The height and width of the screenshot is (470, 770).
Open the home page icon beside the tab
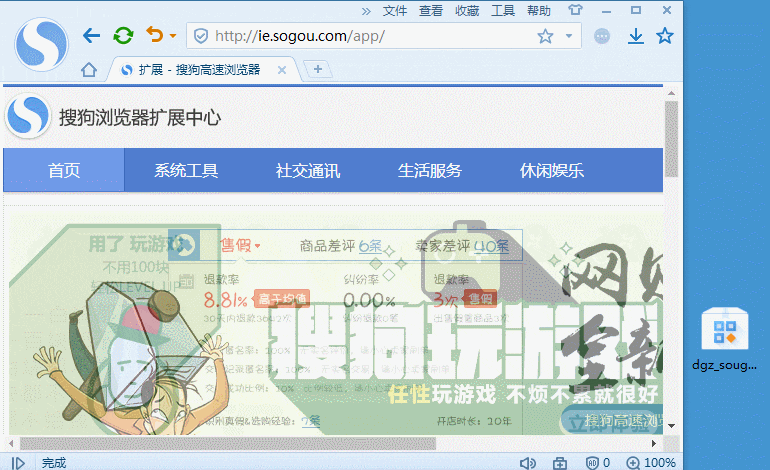click(x=89, y=70)
